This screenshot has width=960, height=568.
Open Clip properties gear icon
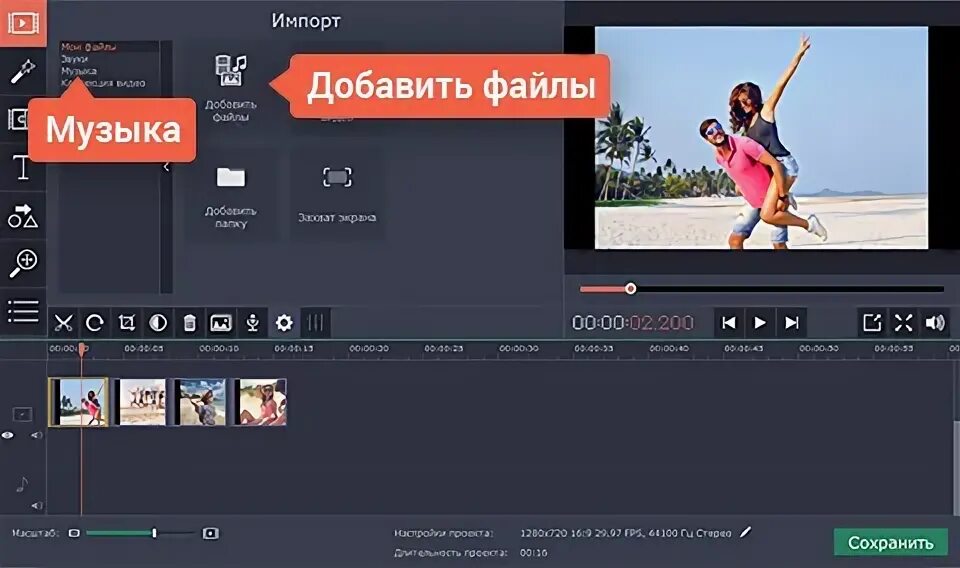pos(284,323)
